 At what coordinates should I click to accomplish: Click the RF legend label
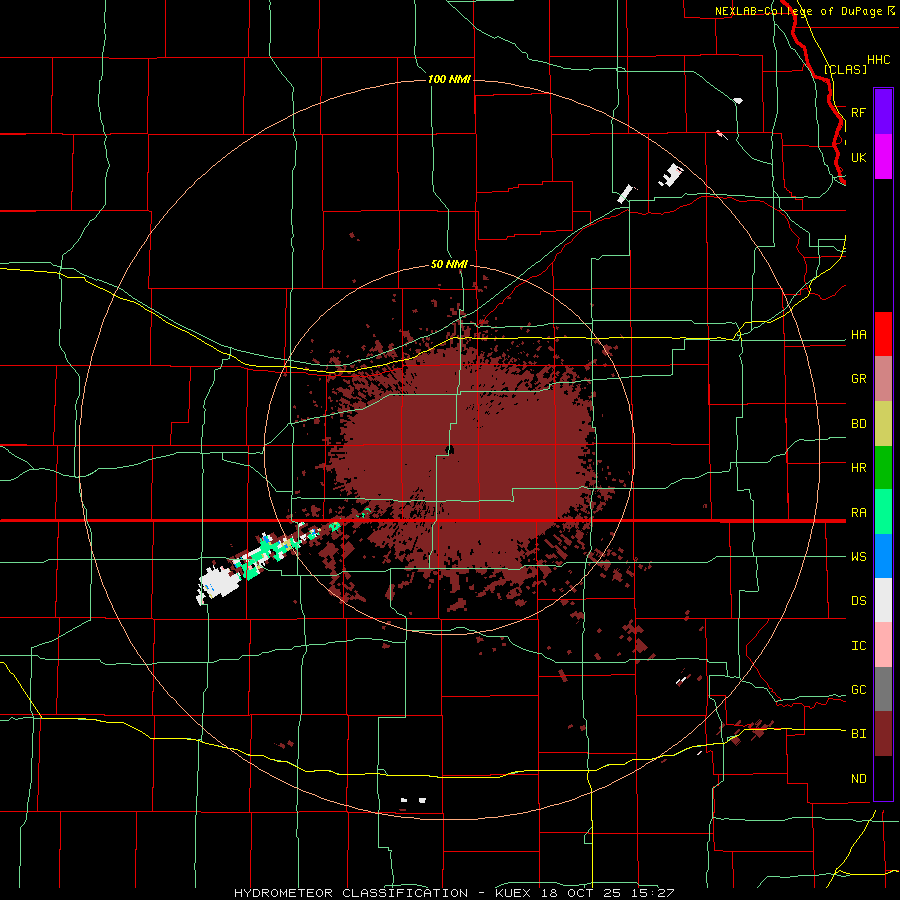[858, 112]
